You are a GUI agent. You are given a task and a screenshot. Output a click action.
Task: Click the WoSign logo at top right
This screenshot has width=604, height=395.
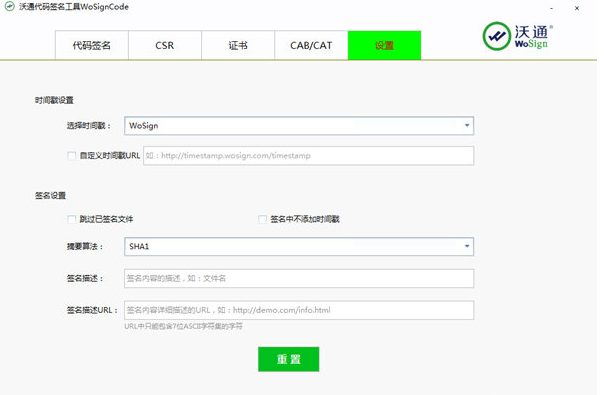(x=518, y=36)
